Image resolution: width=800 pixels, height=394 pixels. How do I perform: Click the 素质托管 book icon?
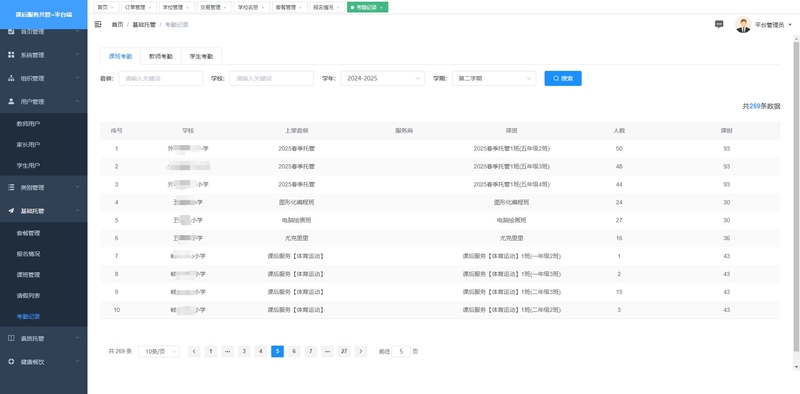(x=11, y=338)
